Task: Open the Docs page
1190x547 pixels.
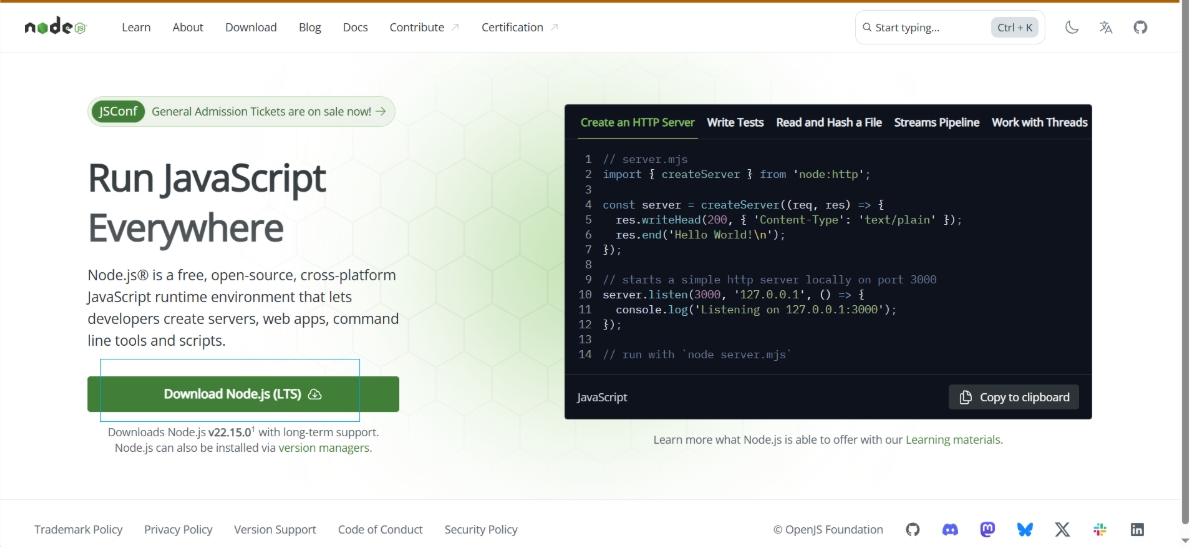Action: [355, 27]
